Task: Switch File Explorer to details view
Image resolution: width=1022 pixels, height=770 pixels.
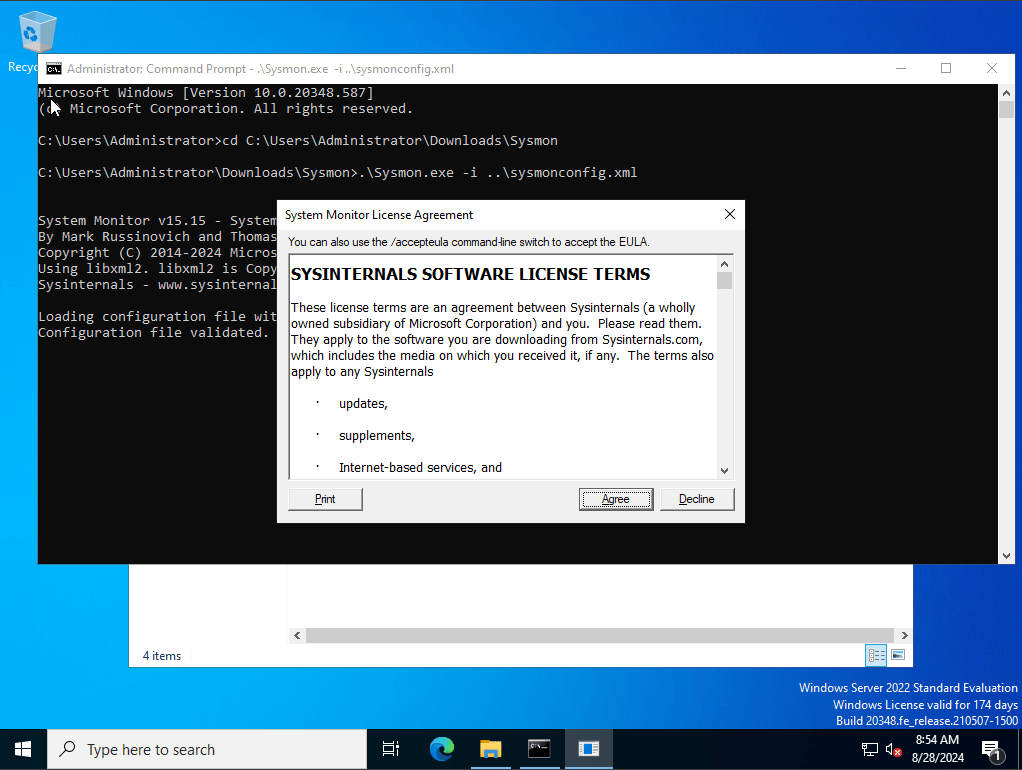Action: (x=876, y=655)
